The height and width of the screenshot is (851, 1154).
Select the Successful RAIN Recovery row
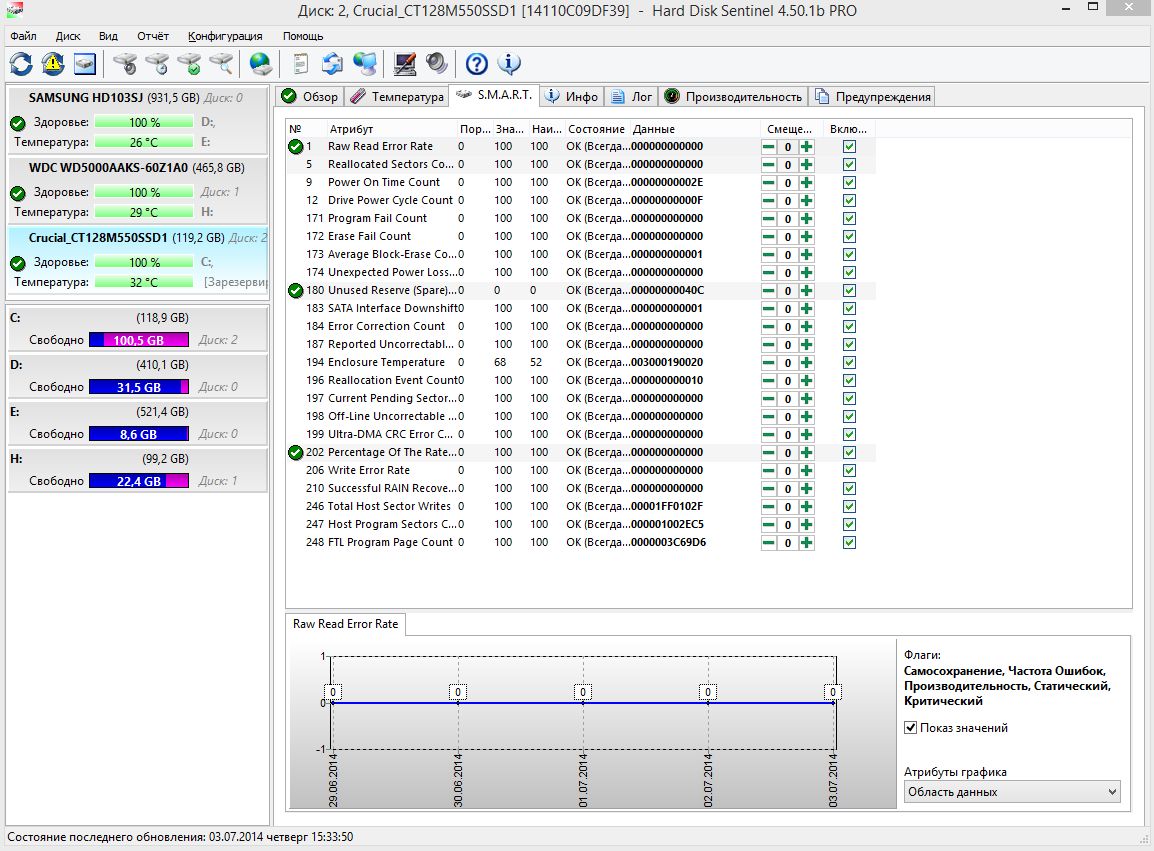580,488
